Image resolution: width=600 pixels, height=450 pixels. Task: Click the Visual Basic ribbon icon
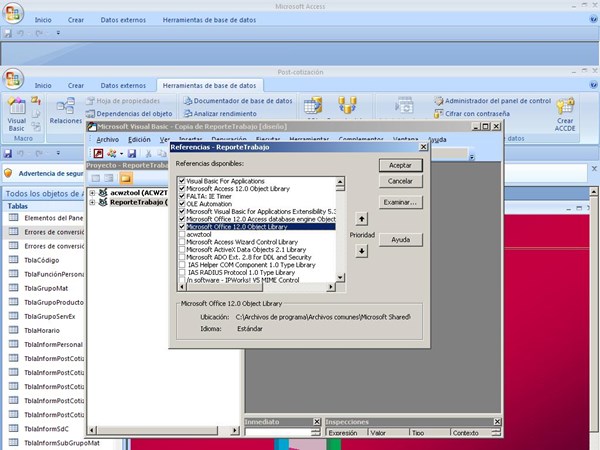(x=17, y=109)
